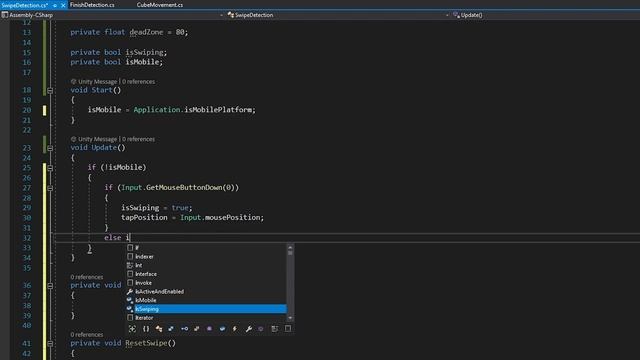
Task: Click tapPosition on line 30
Action: tap(144, 218)
